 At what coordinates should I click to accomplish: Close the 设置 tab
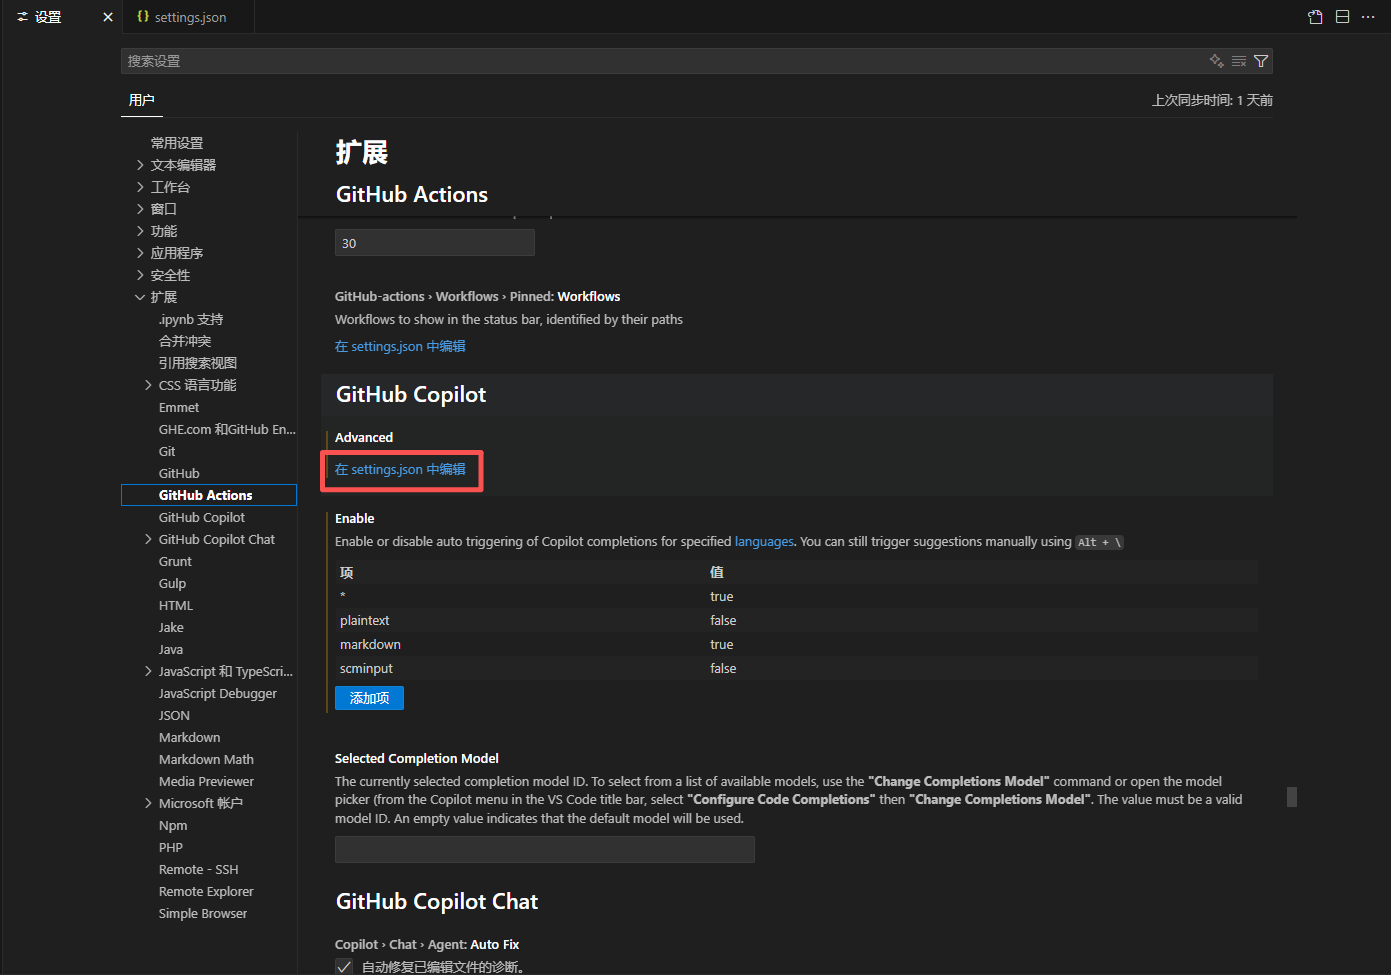tap(108, 17)
